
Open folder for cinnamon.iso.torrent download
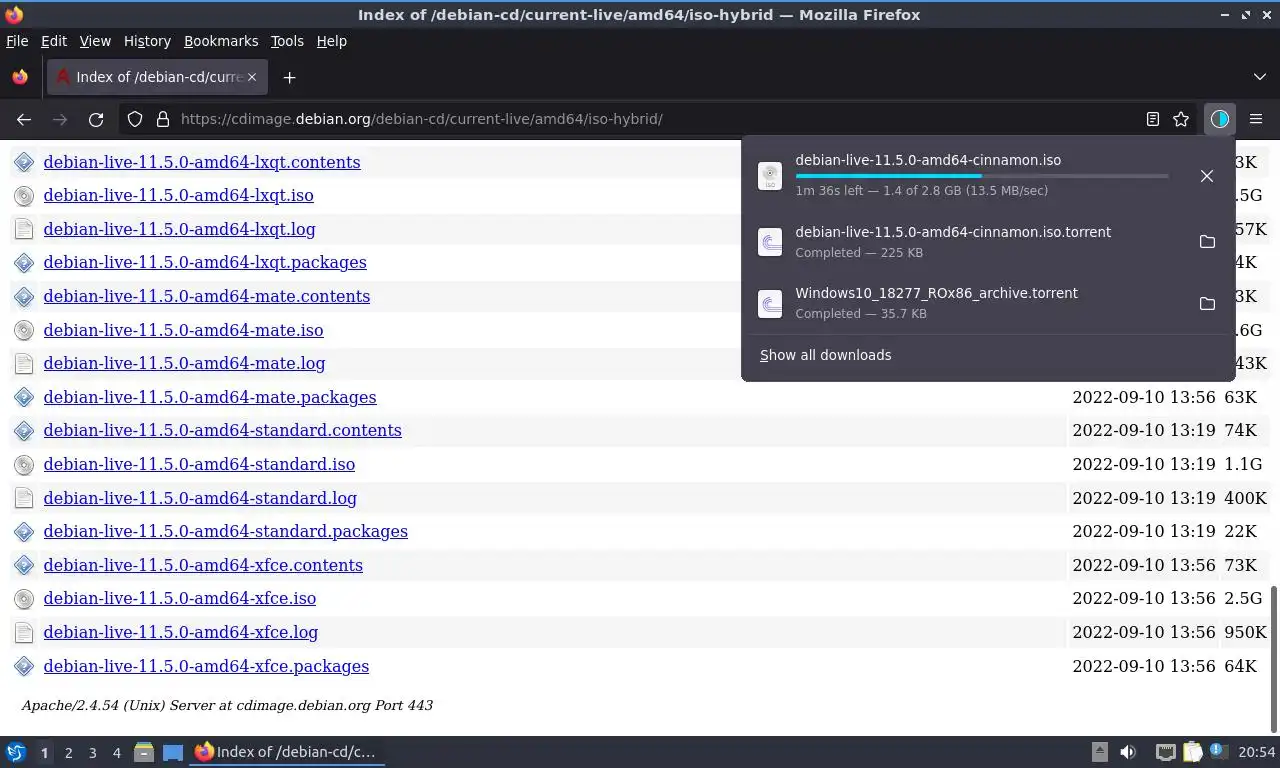click(1207, 242)
